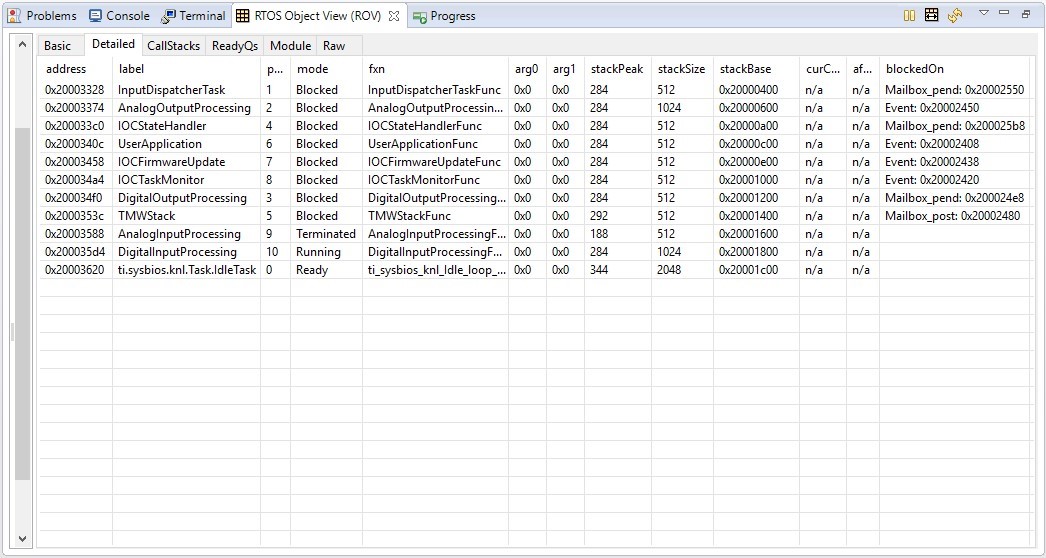Click the Ready mode cell
1046x558 pixels.
[327, 270]
